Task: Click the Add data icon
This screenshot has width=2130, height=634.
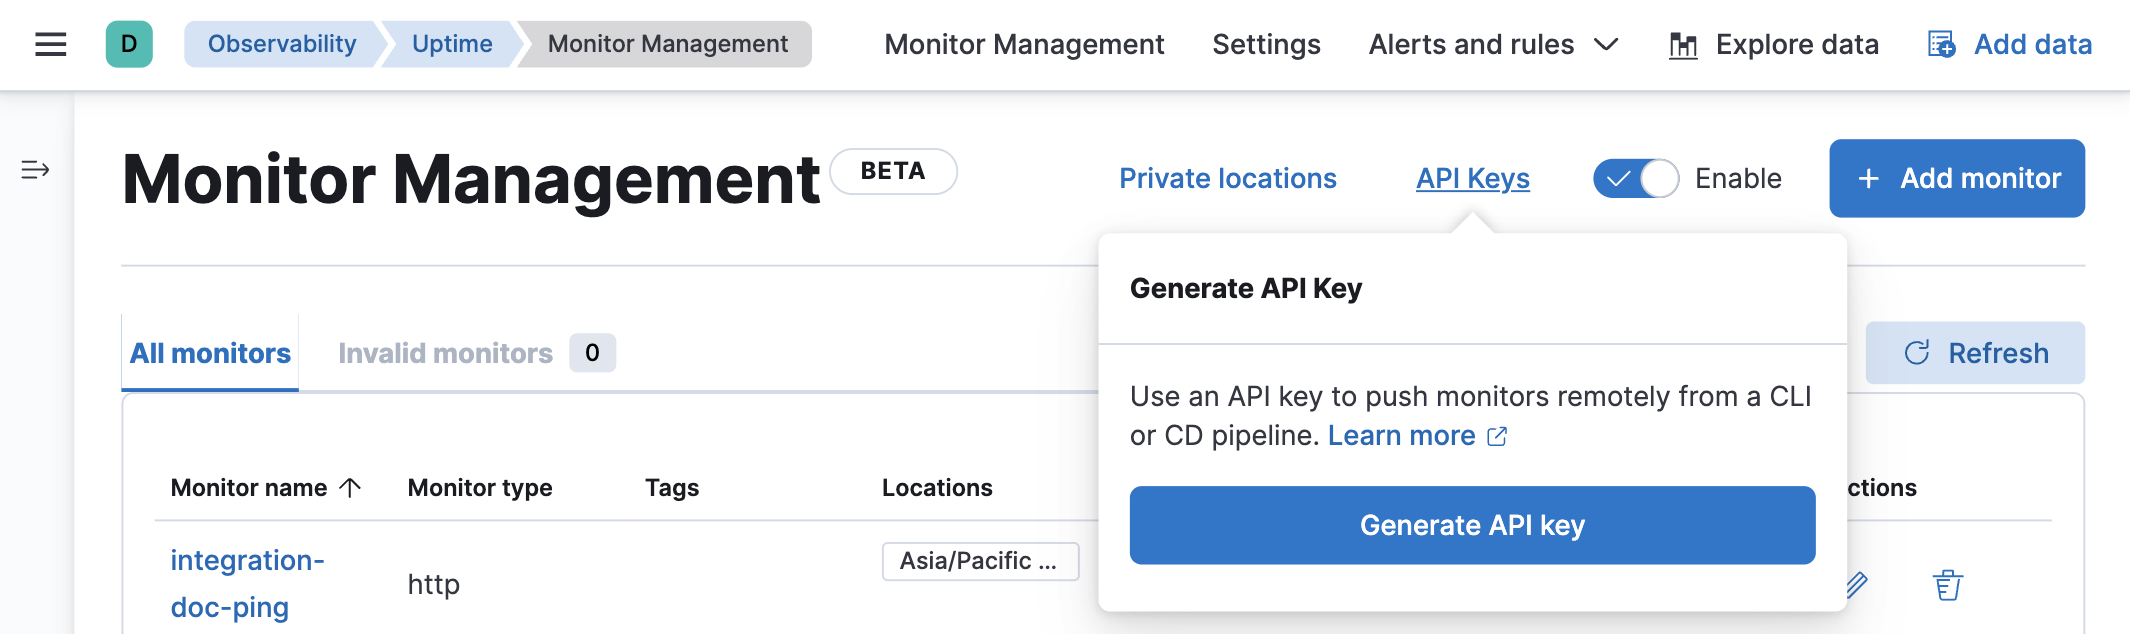Action: coord(1941,45)
